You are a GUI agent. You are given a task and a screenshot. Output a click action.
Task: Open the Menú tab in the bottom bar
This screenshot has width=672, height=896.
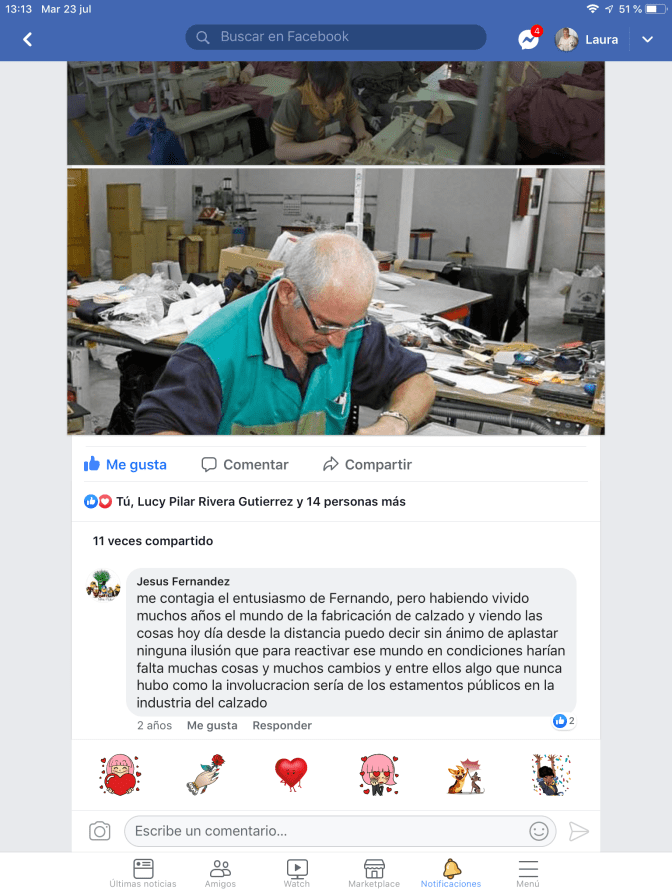tap(528, 874)
